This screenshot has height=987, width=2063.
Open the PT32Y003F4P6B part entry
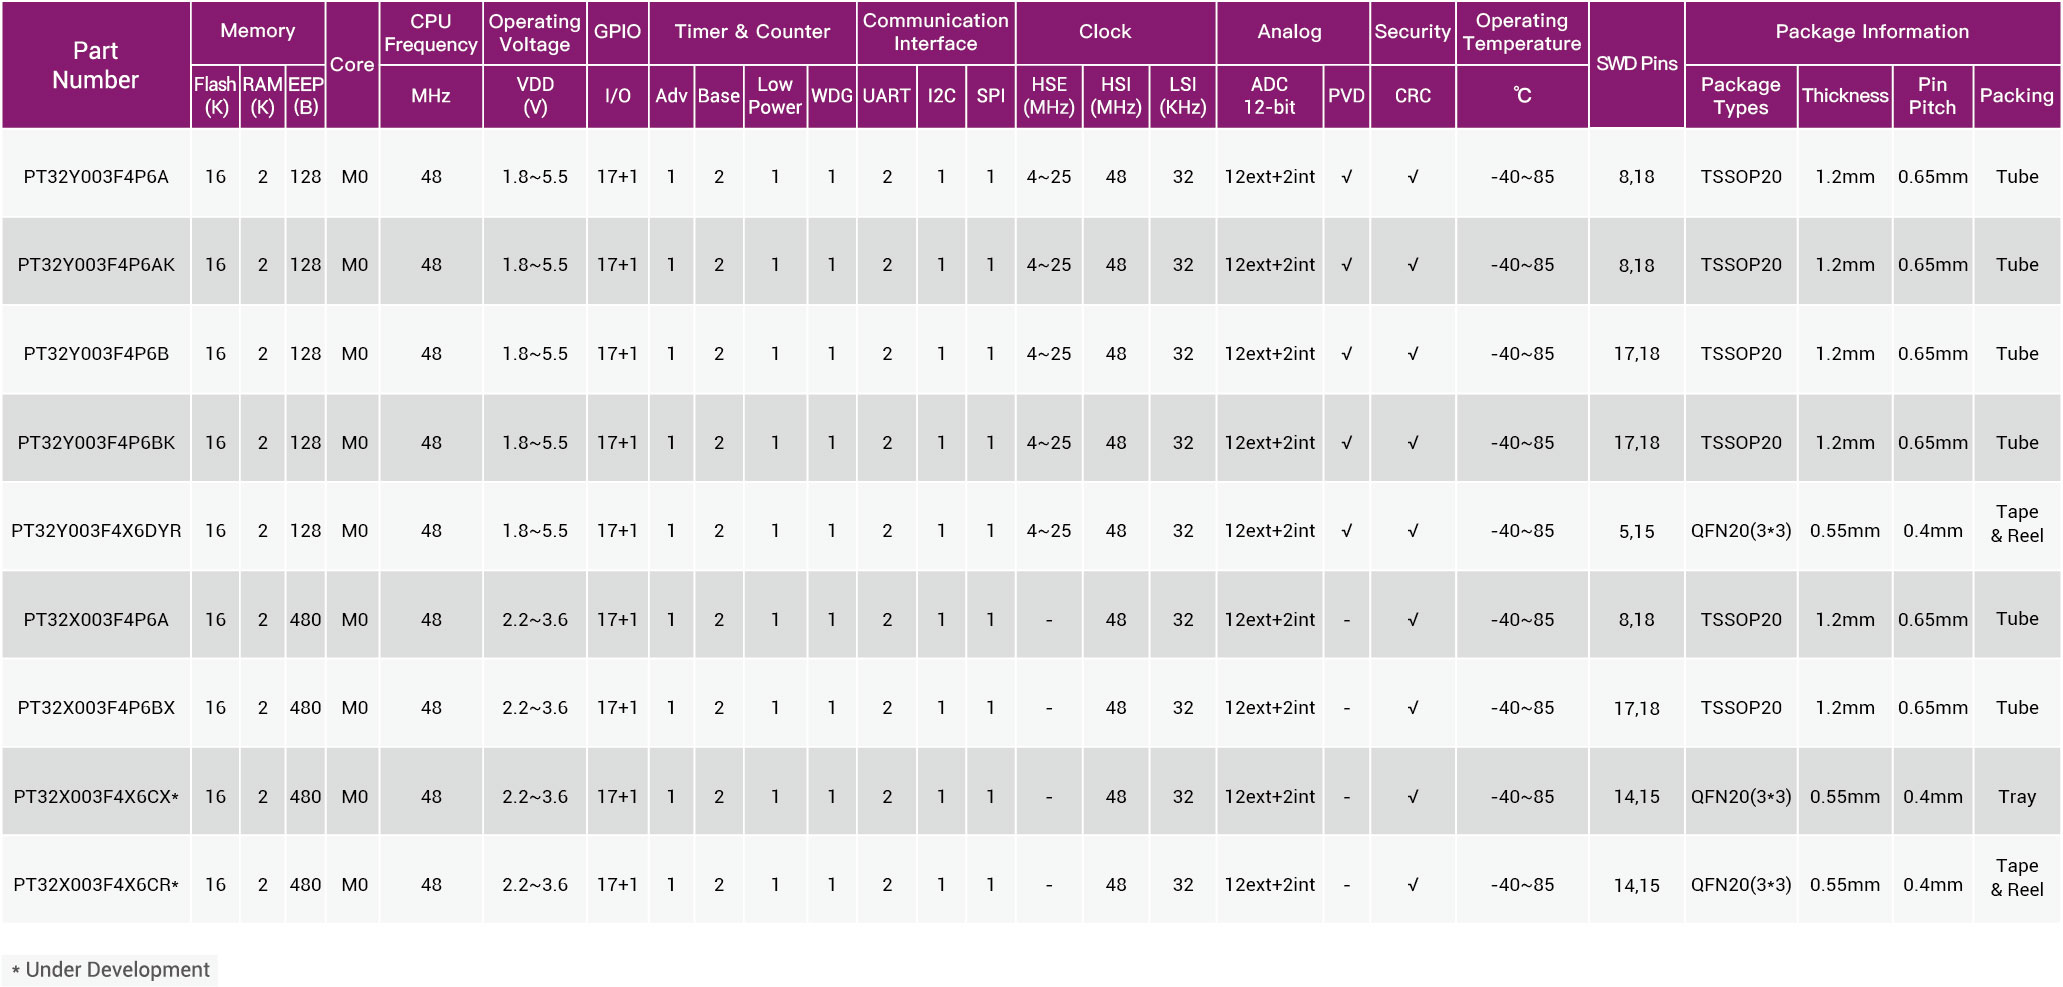[96, 354]
